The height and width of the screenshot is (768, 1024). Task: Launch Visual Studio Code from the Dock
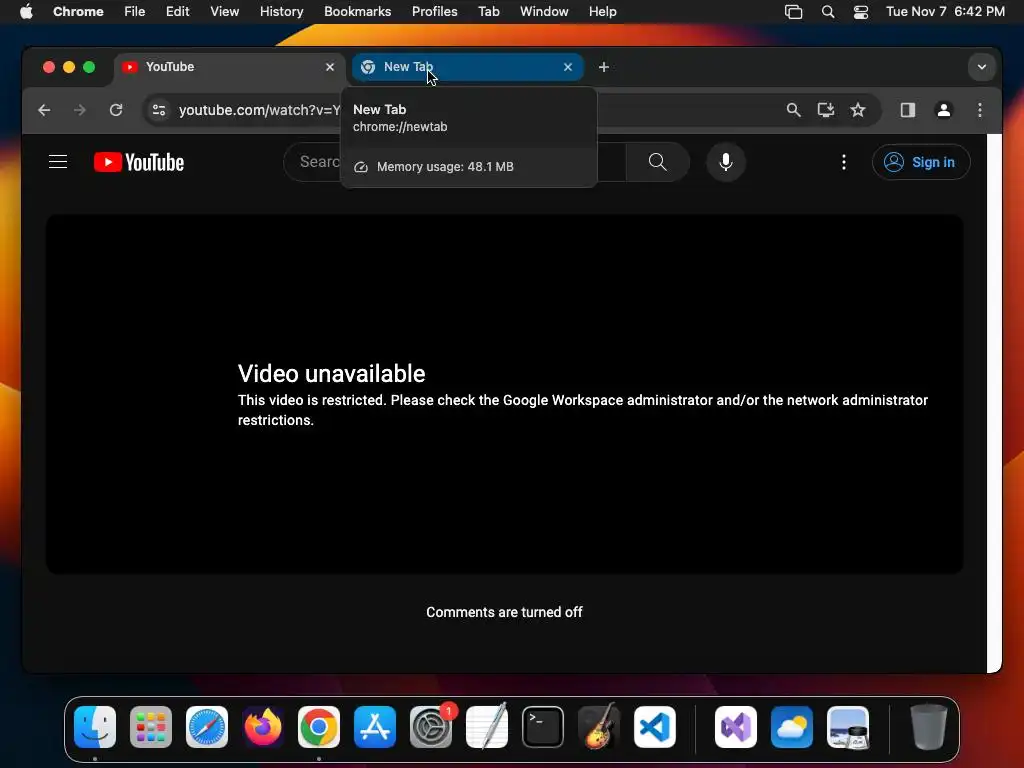655,727
